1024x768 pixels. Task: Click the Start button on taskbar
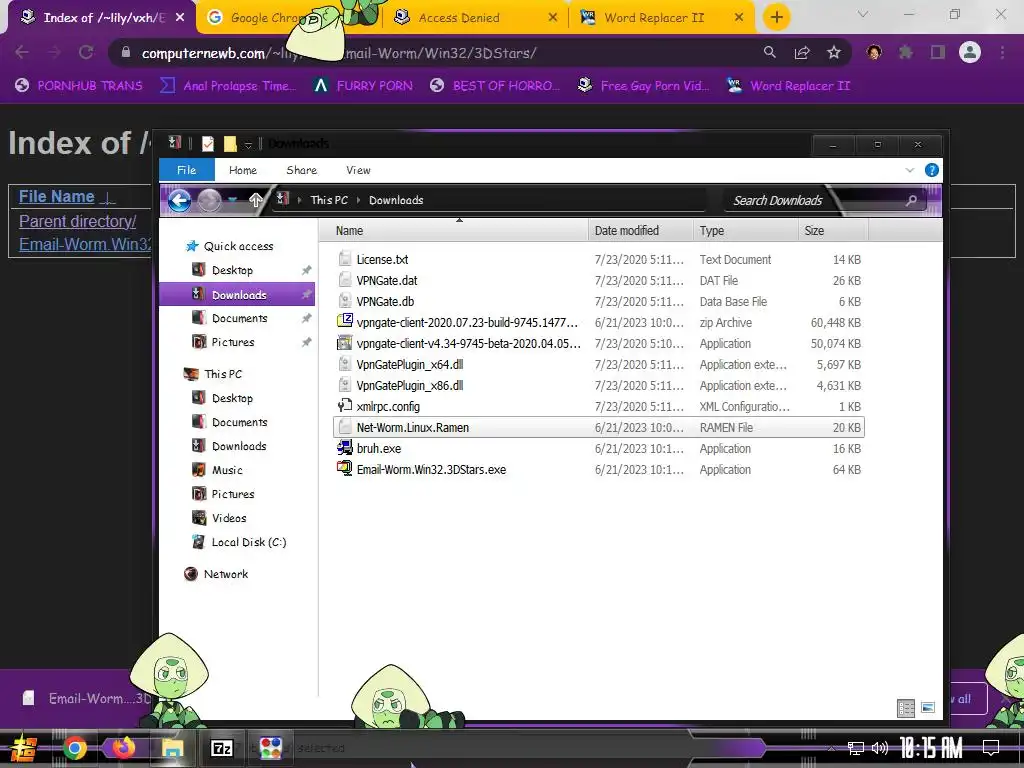click(24, 748)
